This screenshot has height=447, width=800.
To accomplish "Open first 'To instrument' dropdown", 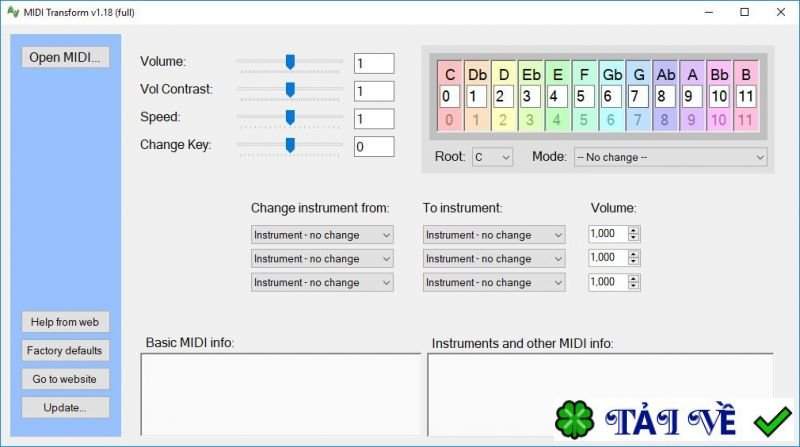I will pos(494,235).
